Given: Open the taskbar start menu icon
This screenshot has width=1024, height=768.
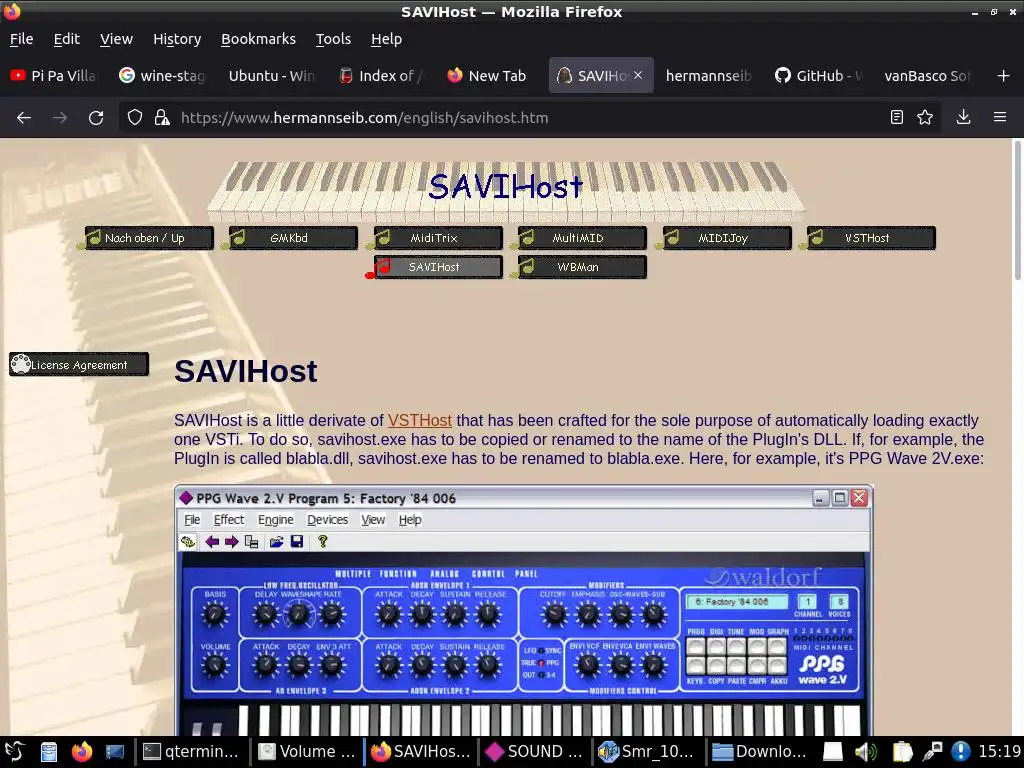Looking at the screenshot, I should (x=14, y=752).
